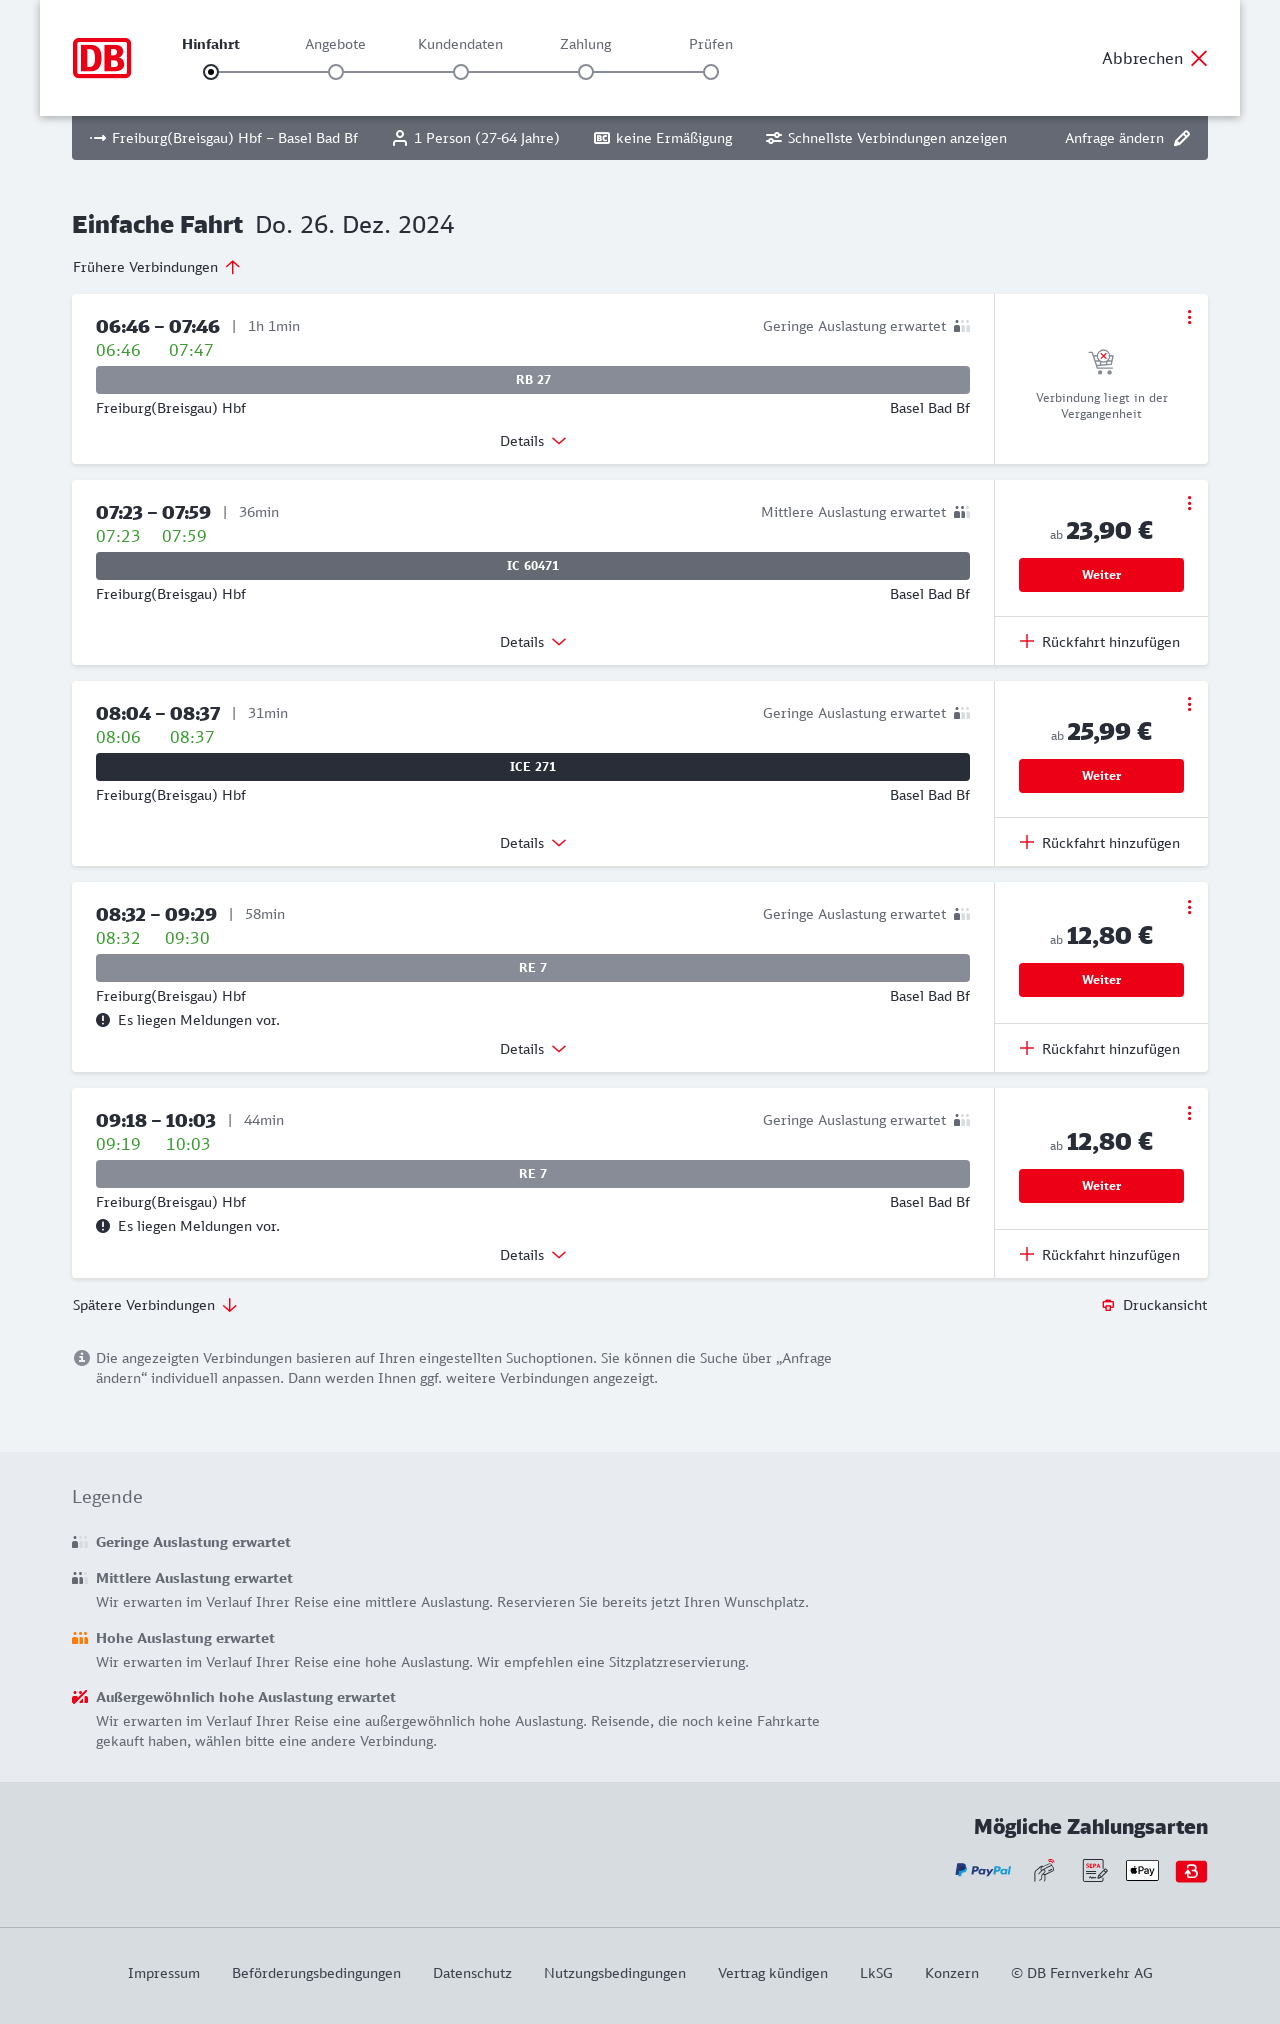Click the Druckansicht printer icon
1280x2024 pixels.
coord(1108,1305)
